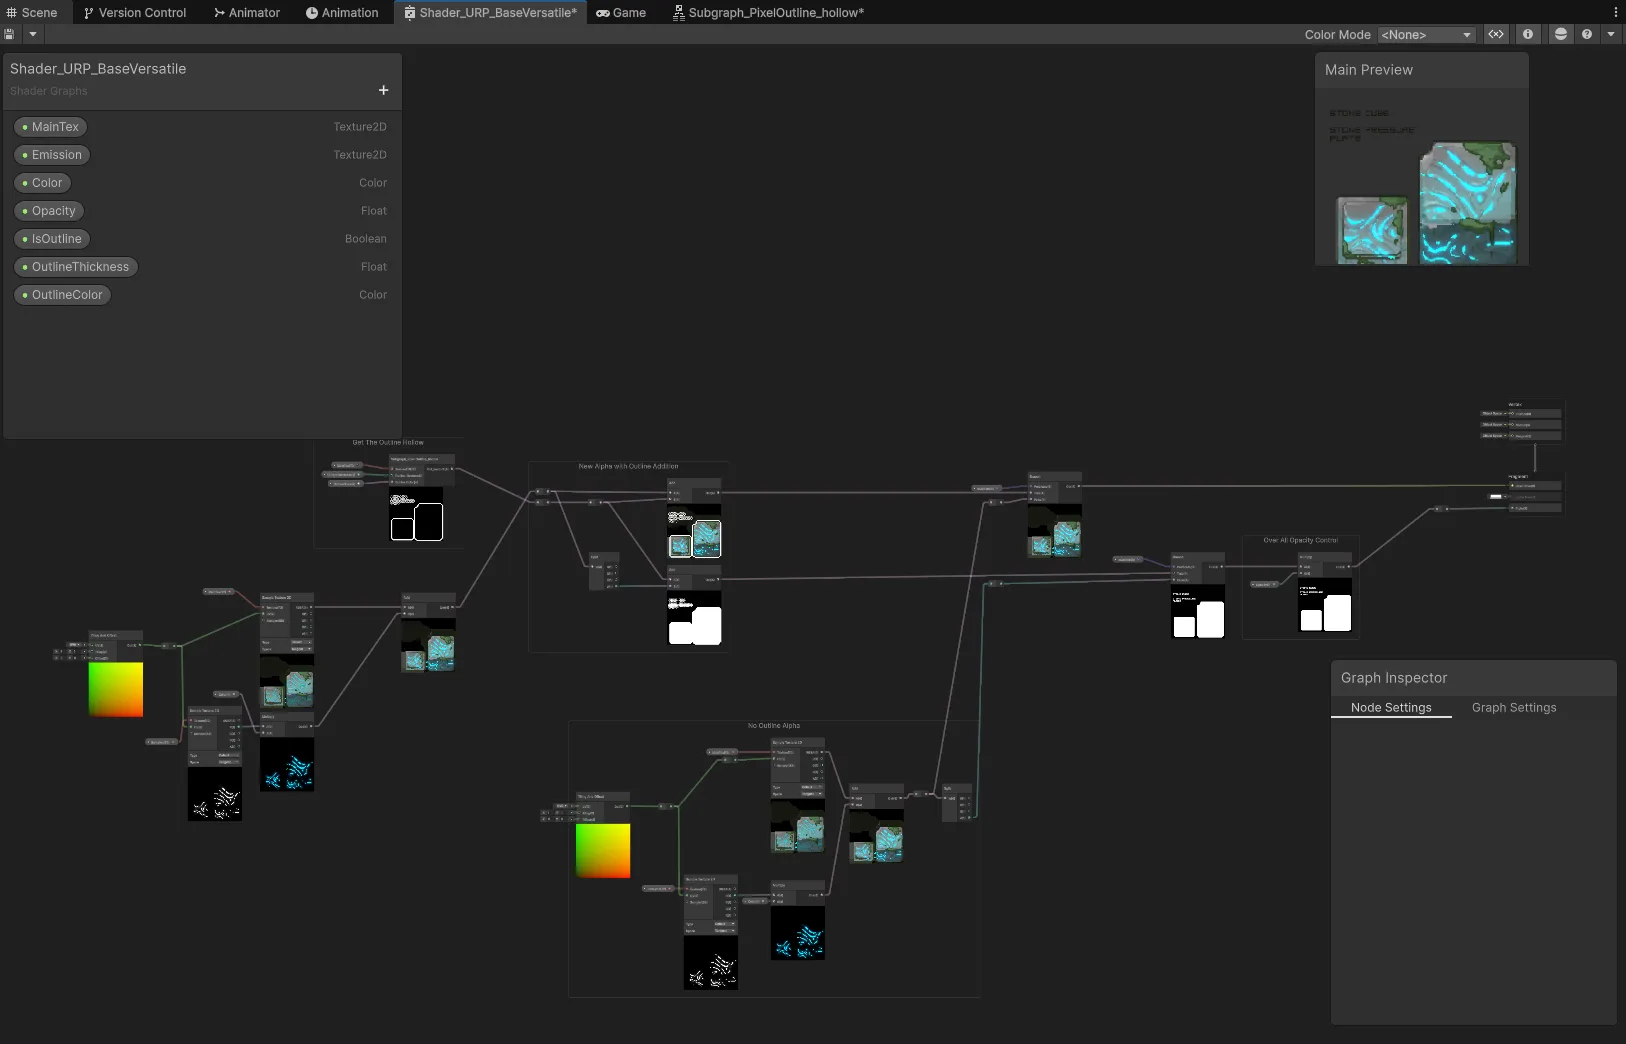Viewport: 1626px width, 1044px height.
Task: Click the Main Preview shader thumbnail
Action: 1467,203
